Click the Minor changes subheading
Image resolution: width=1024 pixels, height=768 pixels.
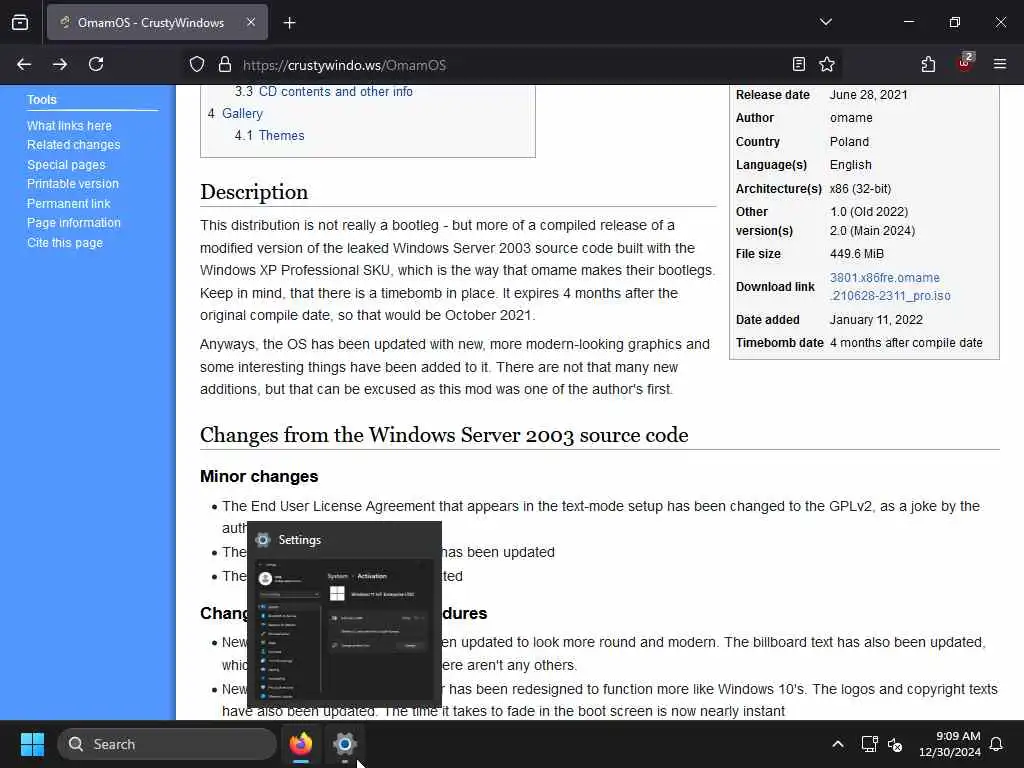tap(259, 476)
